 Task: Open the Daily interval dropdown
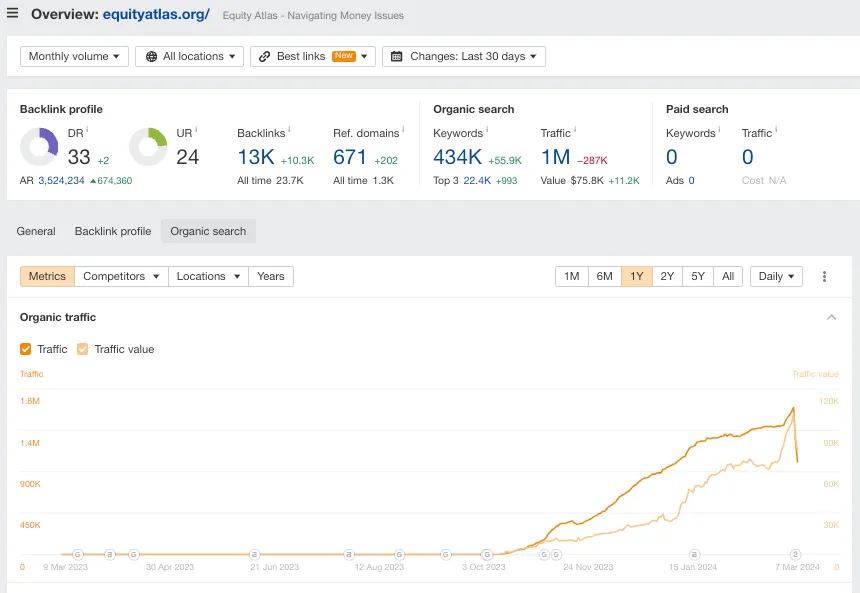776,277
